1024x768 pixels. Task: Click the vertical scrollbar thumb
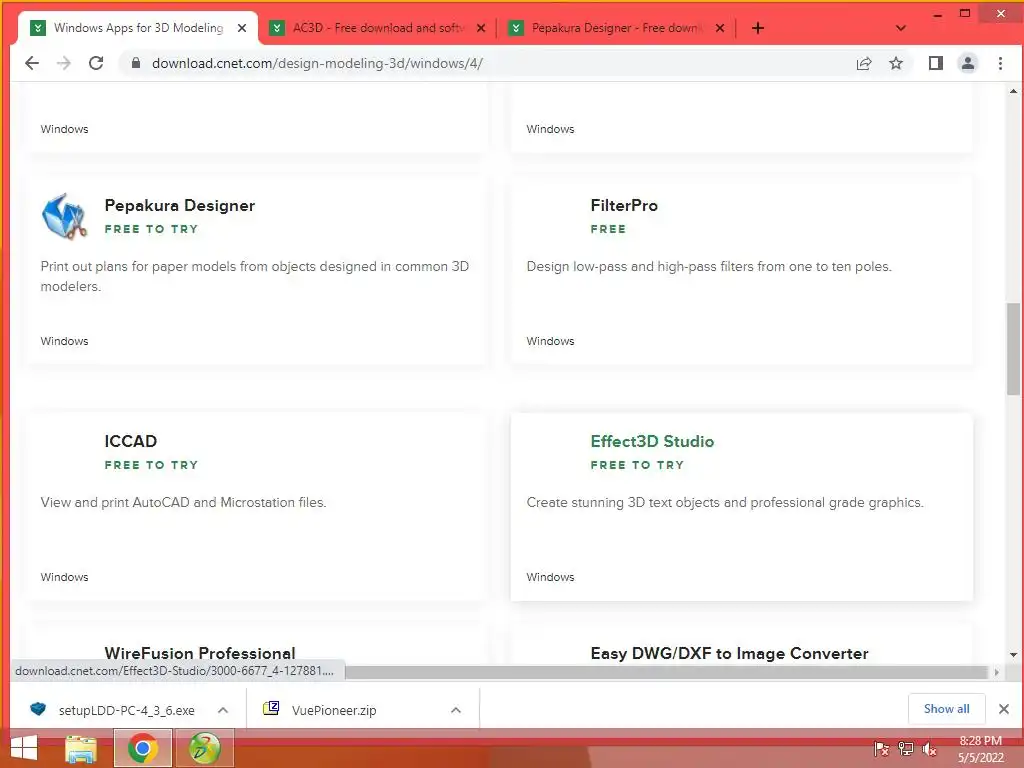pos(1013,349)
